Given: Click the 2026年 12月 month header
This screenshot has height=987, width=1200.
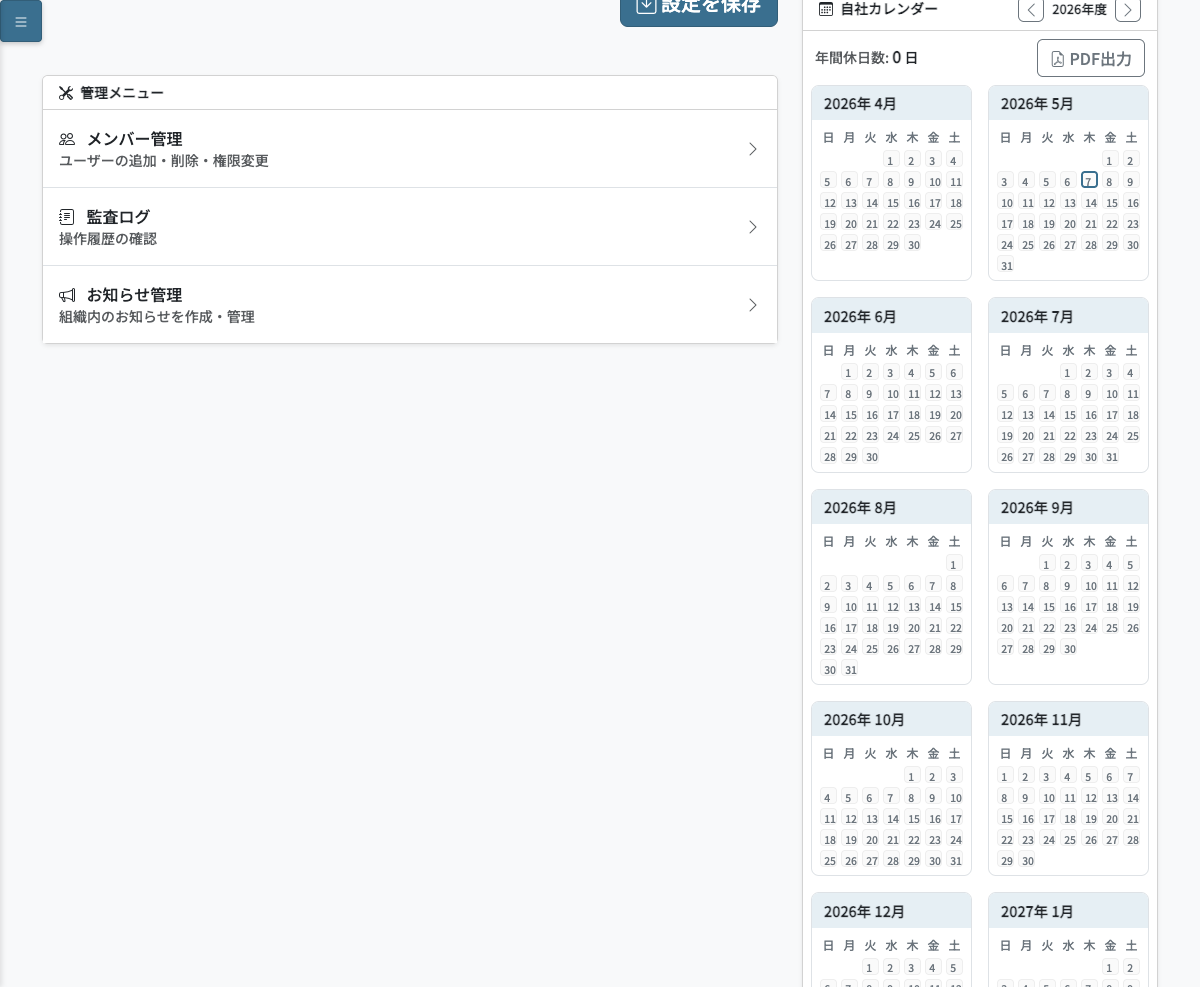Looking at the screenshot, I should (891, 911).
